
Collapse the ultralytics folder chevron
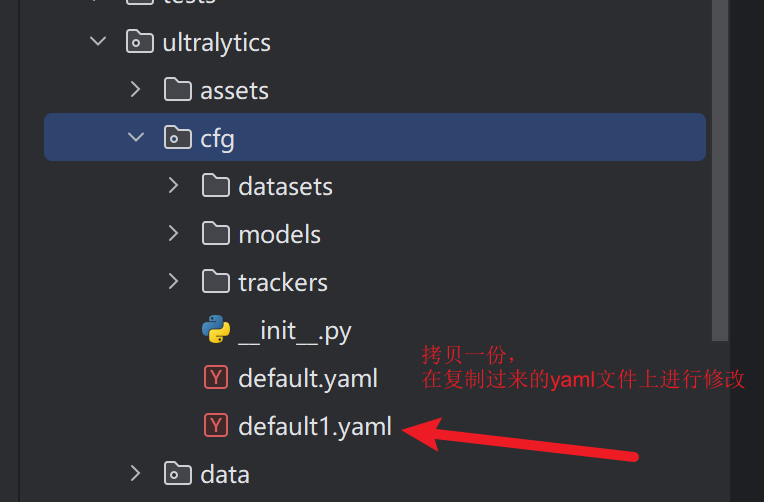[x=98, y=41]
